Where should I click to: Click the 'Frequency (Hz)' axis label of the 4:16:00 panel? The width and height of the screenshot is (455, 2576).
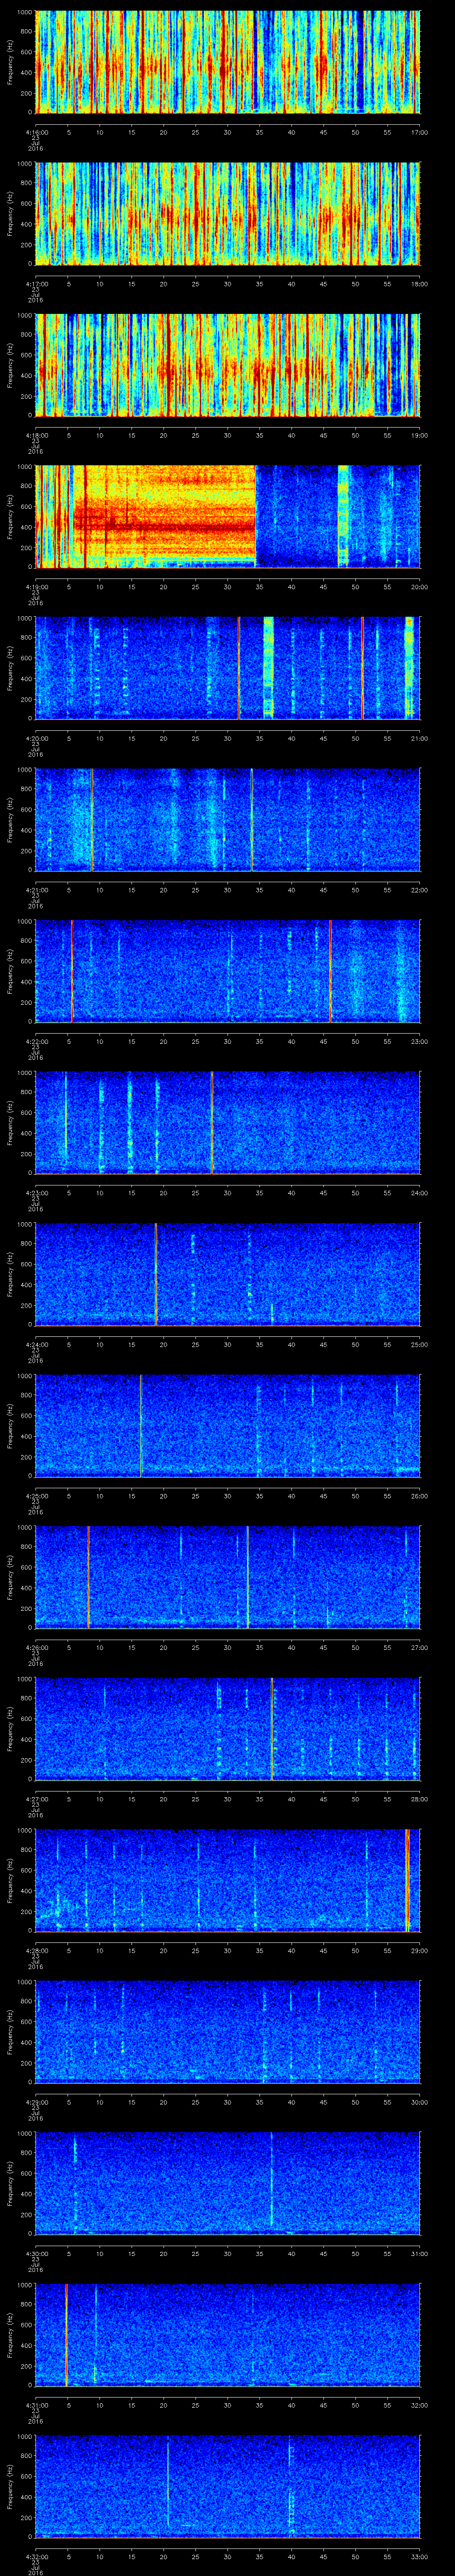pos(10,62)
